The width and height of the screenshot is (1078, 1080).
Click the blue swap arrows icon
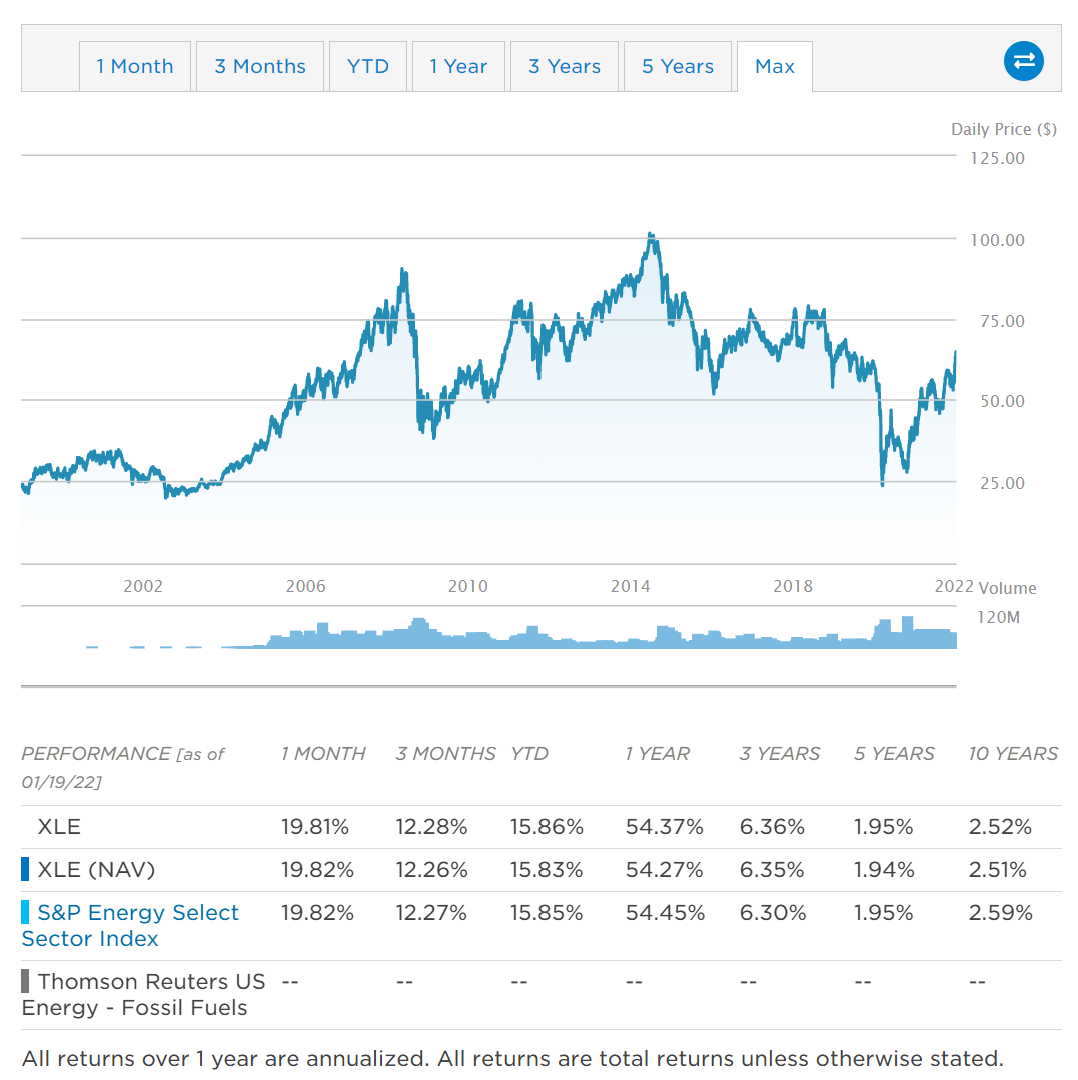[x=1024, y=61]
